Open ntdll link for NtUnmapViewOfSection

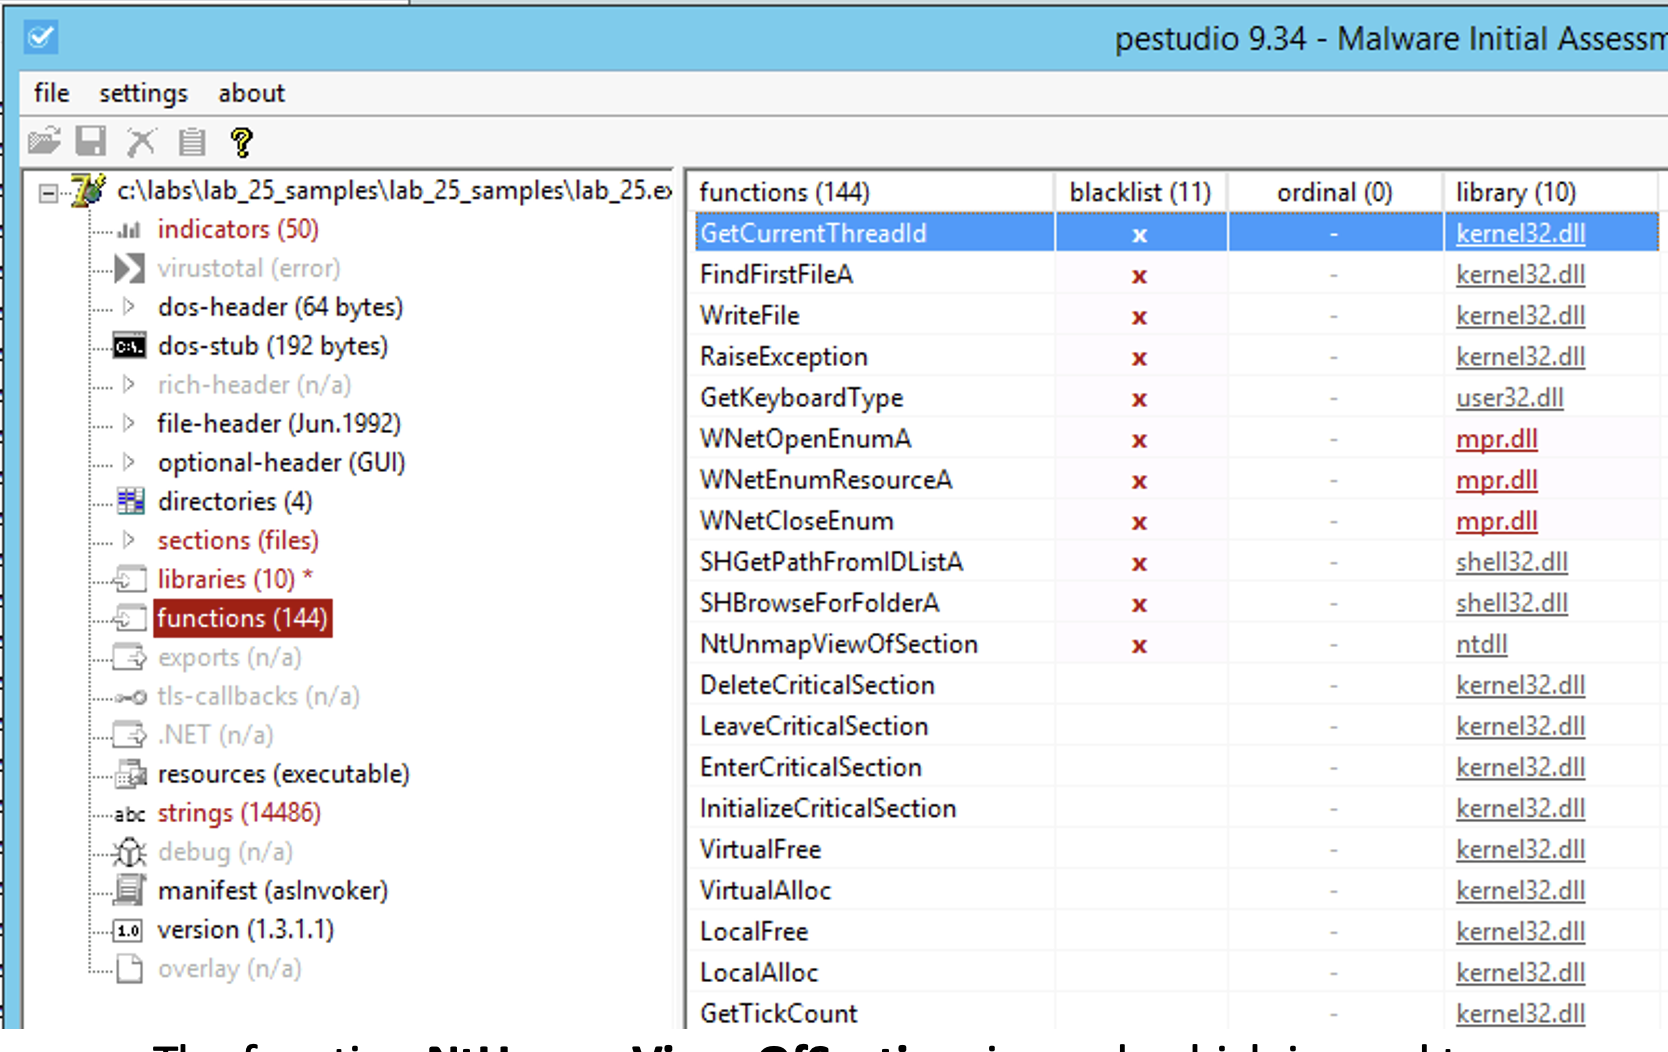(x=1481, y=644)
